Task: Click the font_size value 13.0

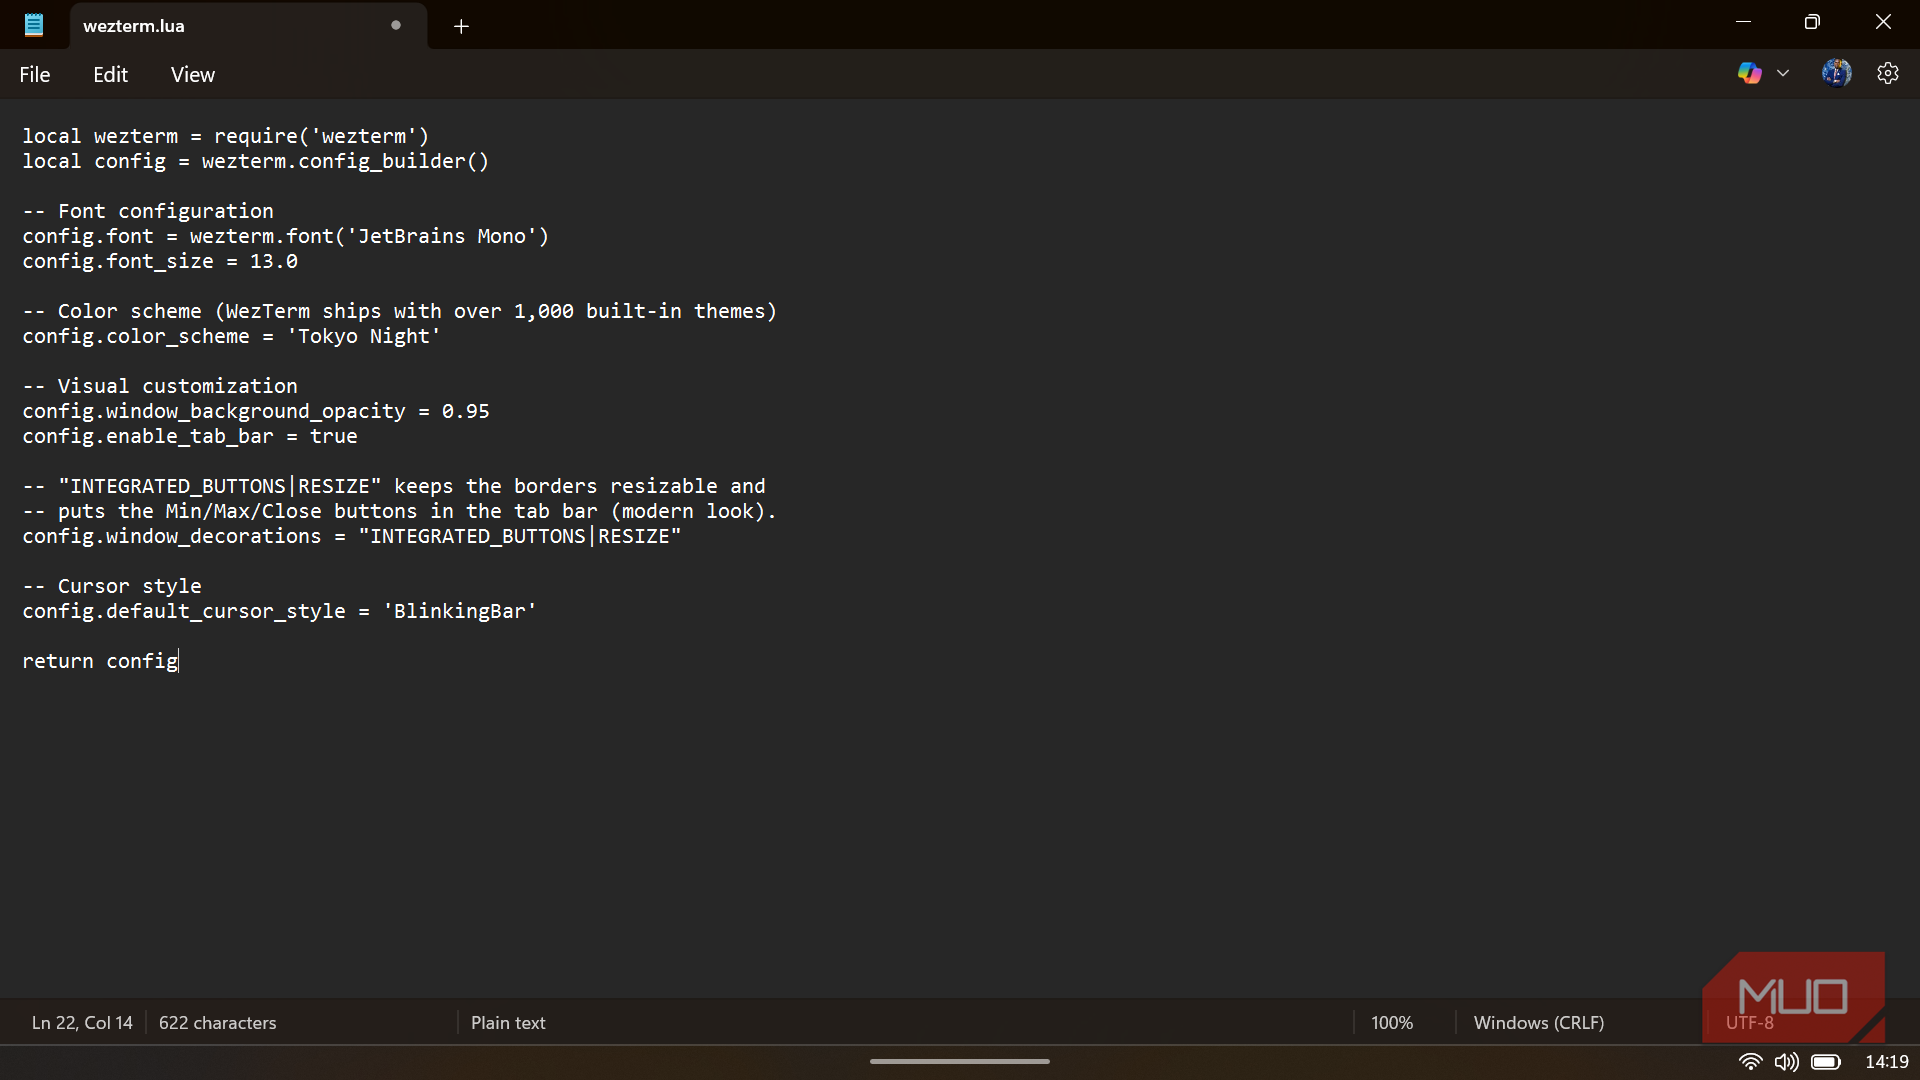Action: pyautogui.click(x=274, y=262)
